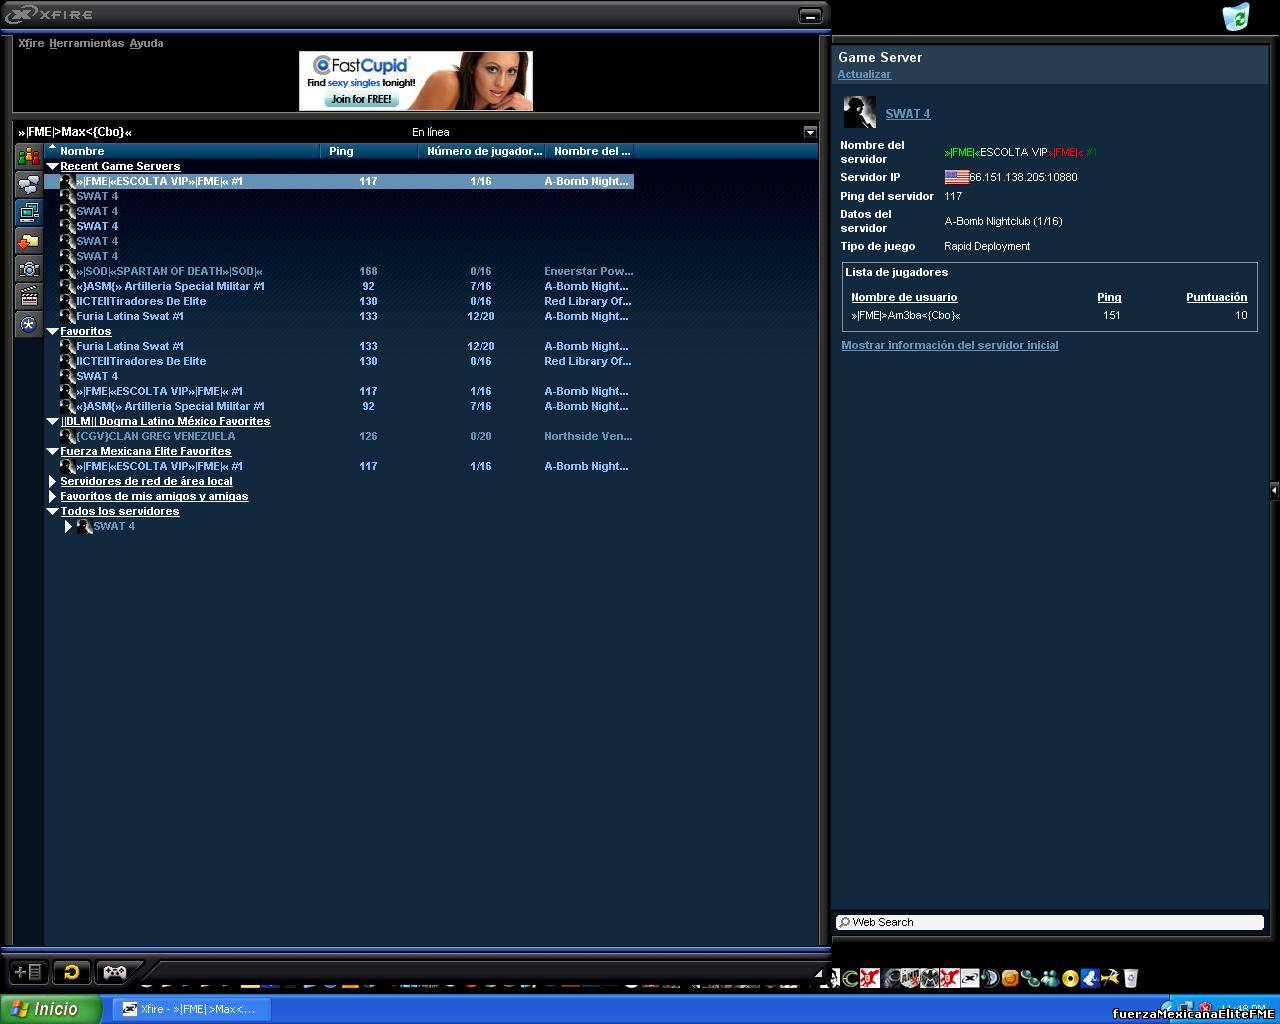Viewport: 1280px width, 1024px height.
Task: Select Furia Latina Swat #1 under Favoritos
Action: coord(340,346)
